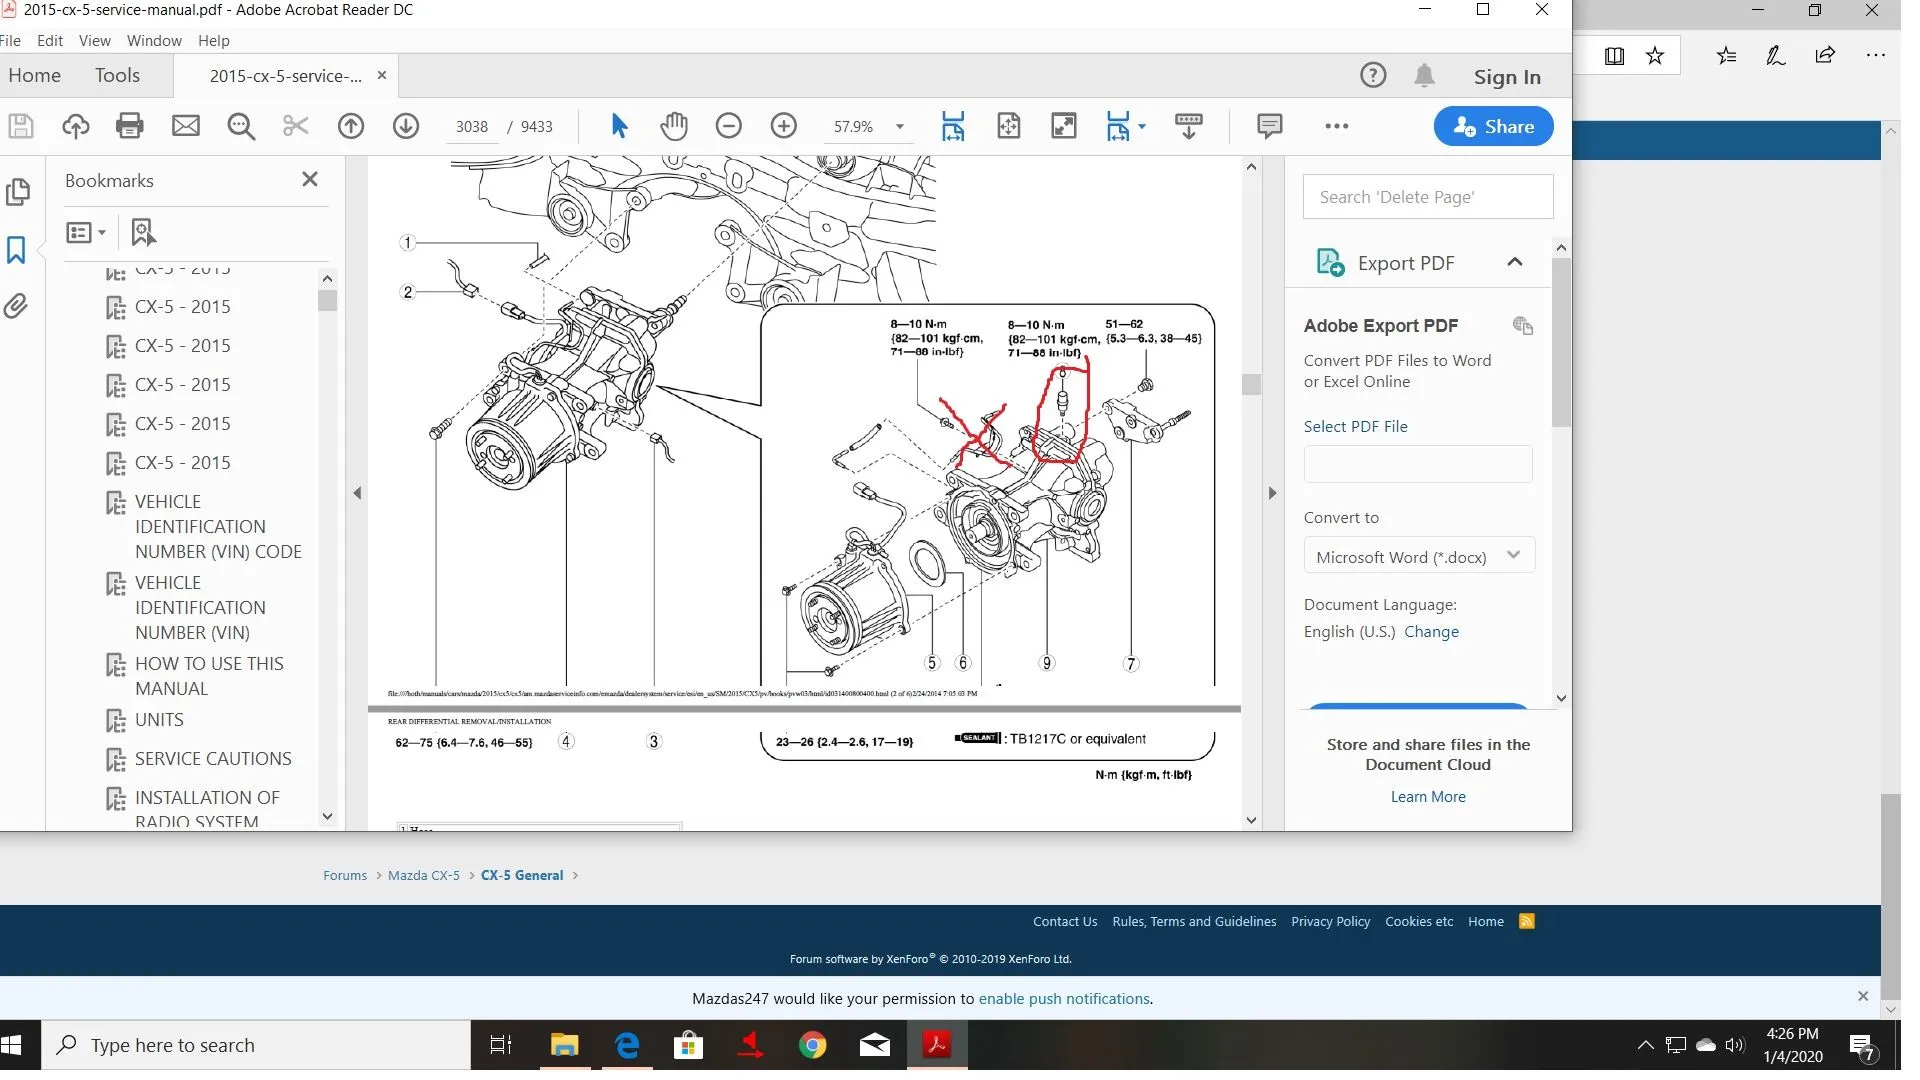Click the fit width scrolling icon
Viewport: 1920px width, 1080px height.
(953, 126)
